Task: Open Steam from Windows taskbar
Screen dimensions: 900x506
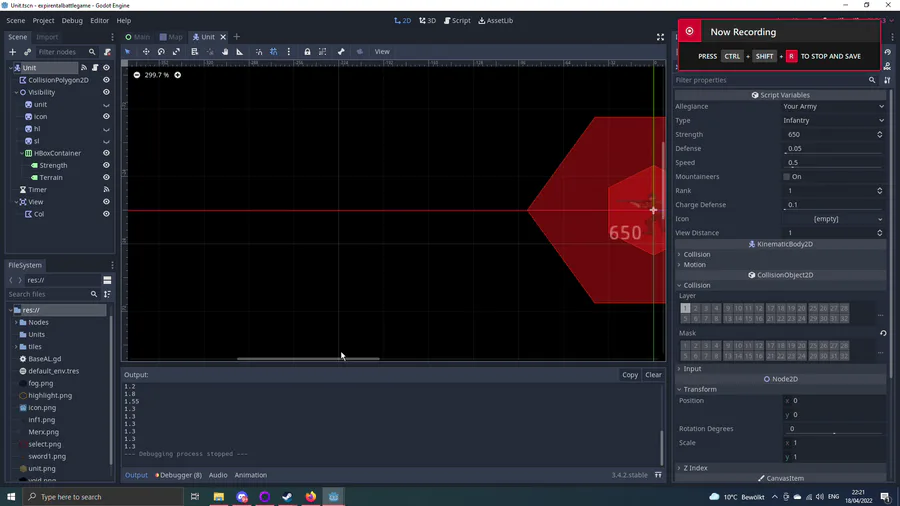Action: 288,497
